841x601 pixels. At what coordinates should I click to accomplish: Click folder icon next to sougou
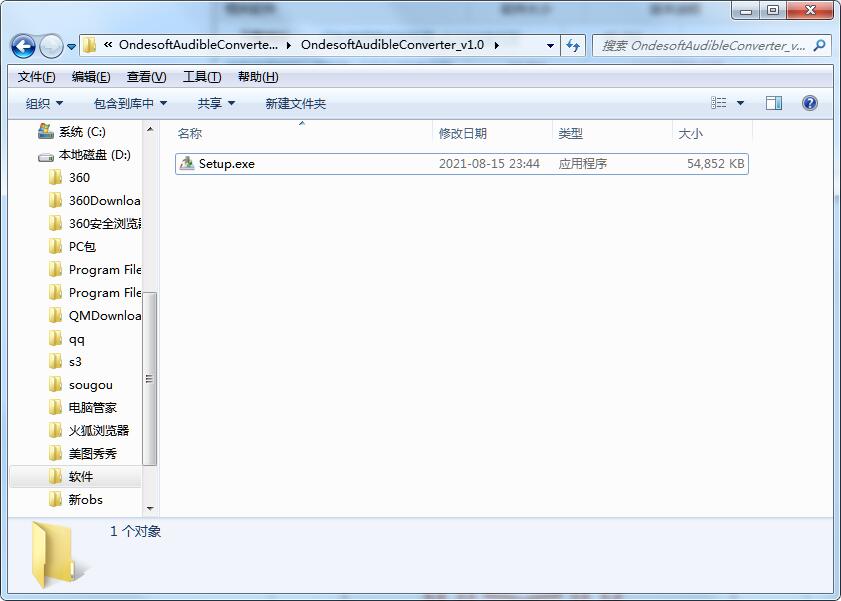pos(55,384)
